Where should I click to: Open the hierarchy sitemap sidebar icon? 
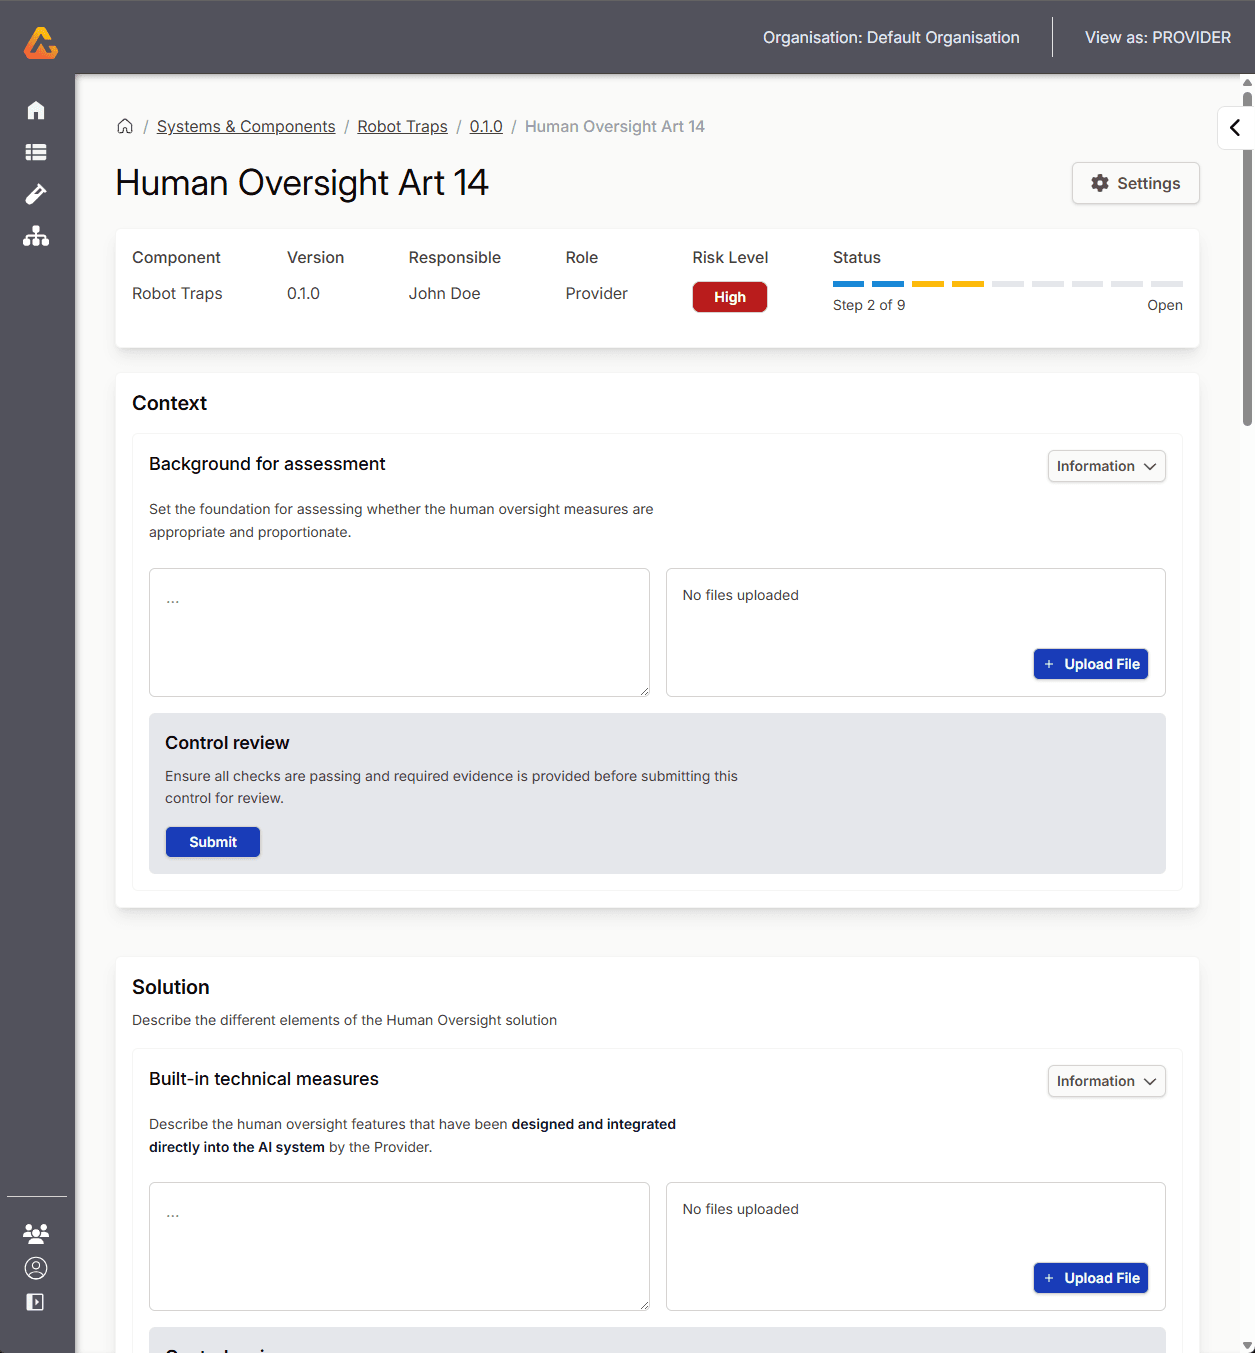click(x=36, y=236)
